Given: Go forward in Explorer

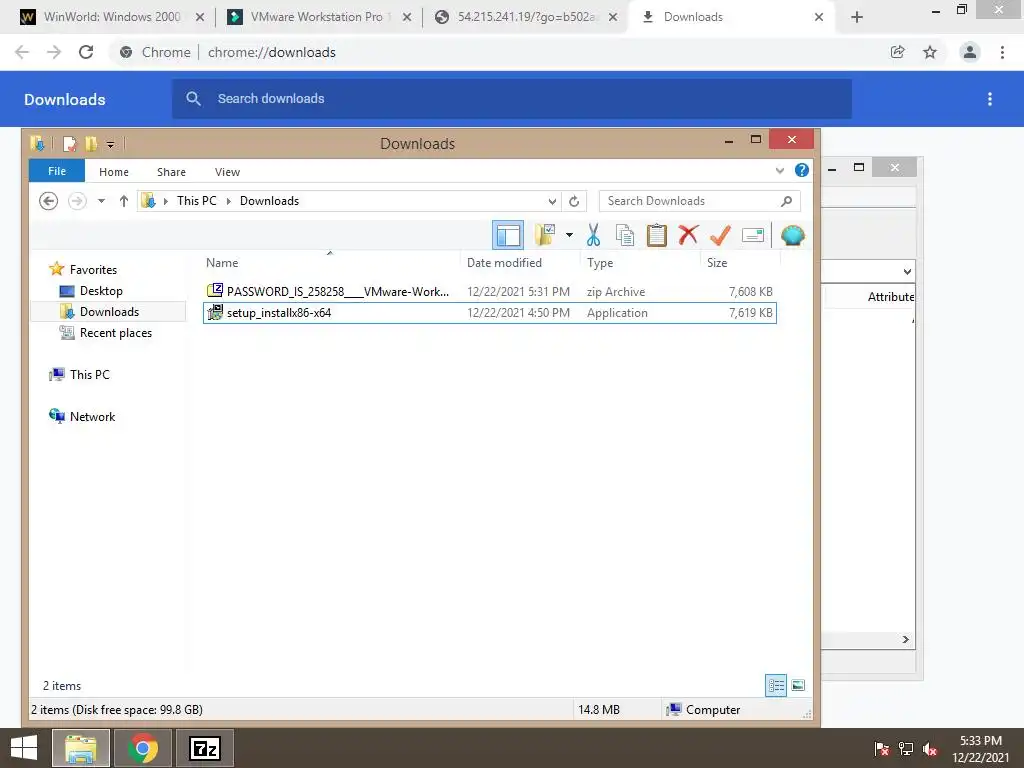Looking at the screenshot, I should (77, 201).
